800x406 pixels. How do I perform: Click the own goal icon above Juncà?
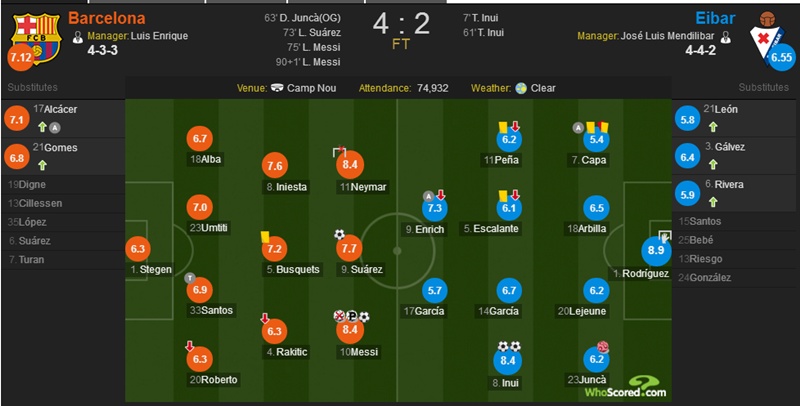click(603, 347)
